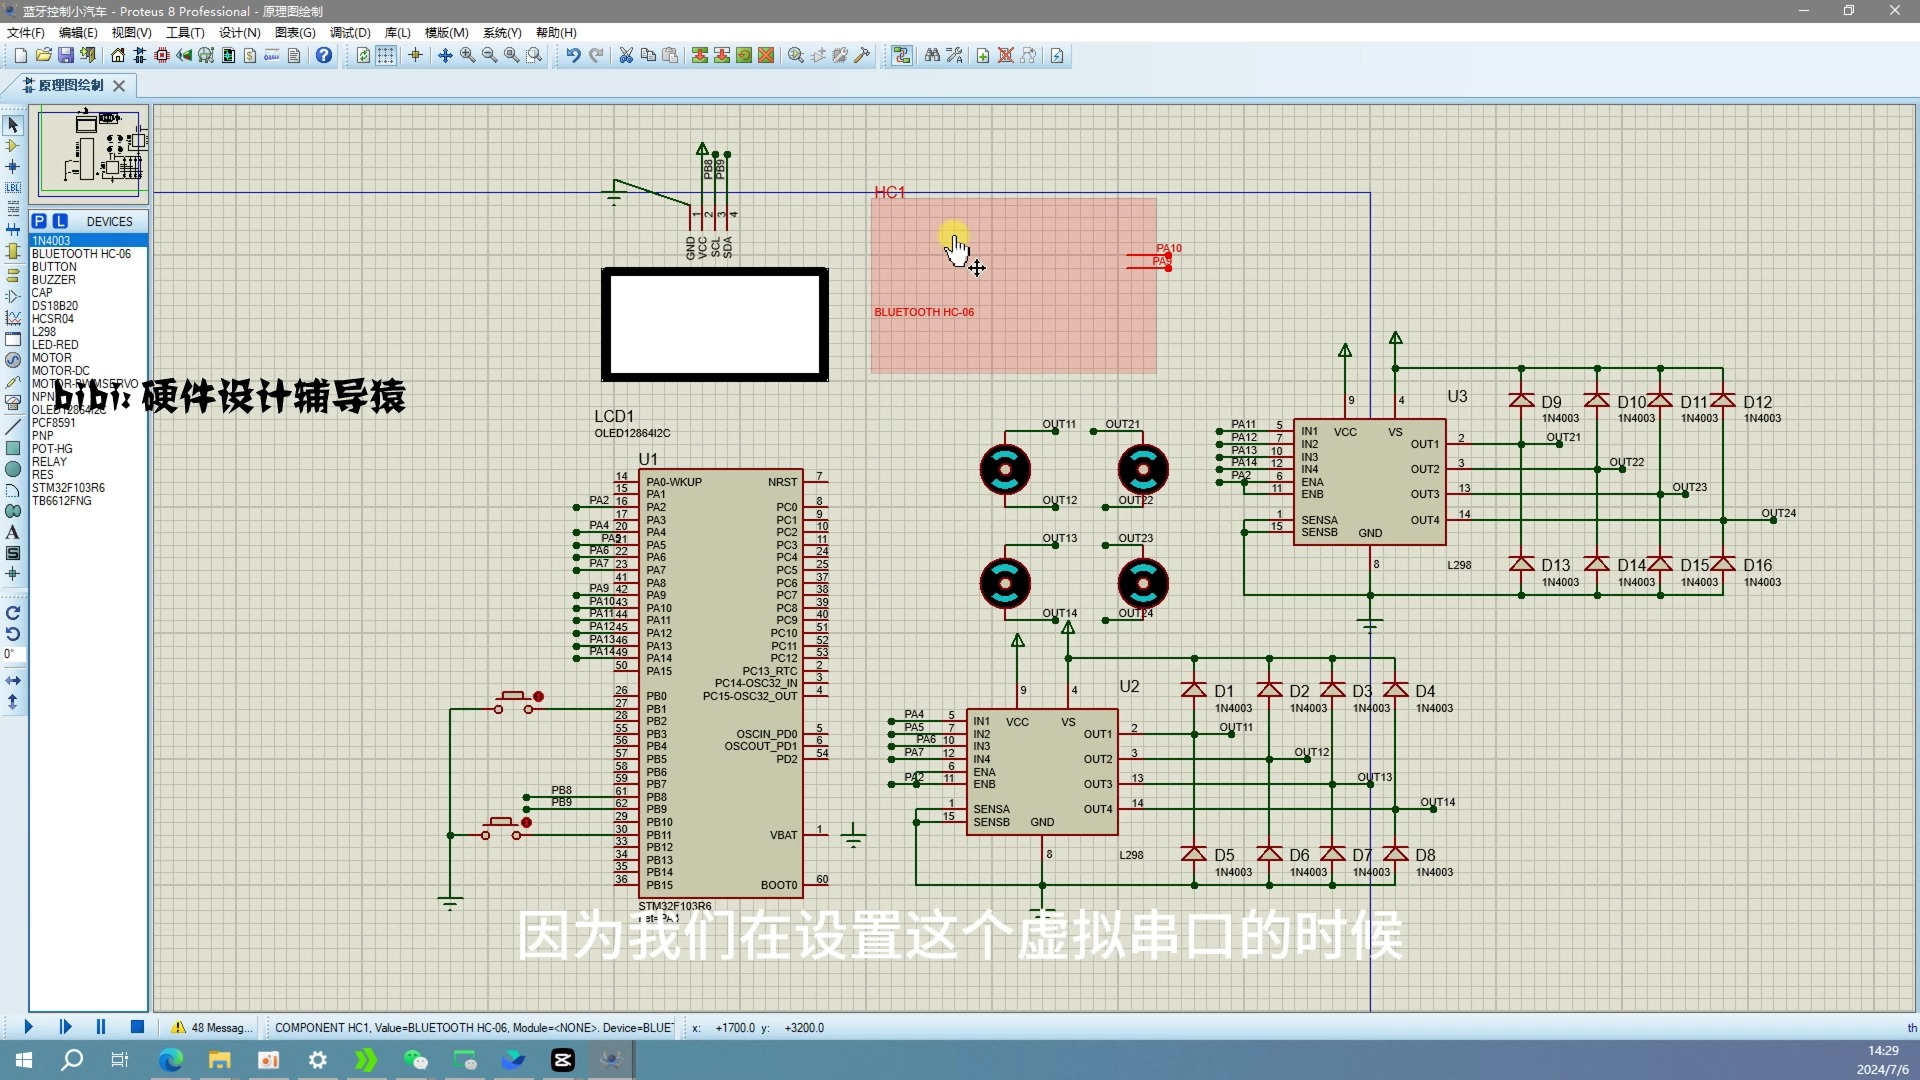
Task: Click the L library manage button
Action: pyautogui.click(x=60, y=221)
